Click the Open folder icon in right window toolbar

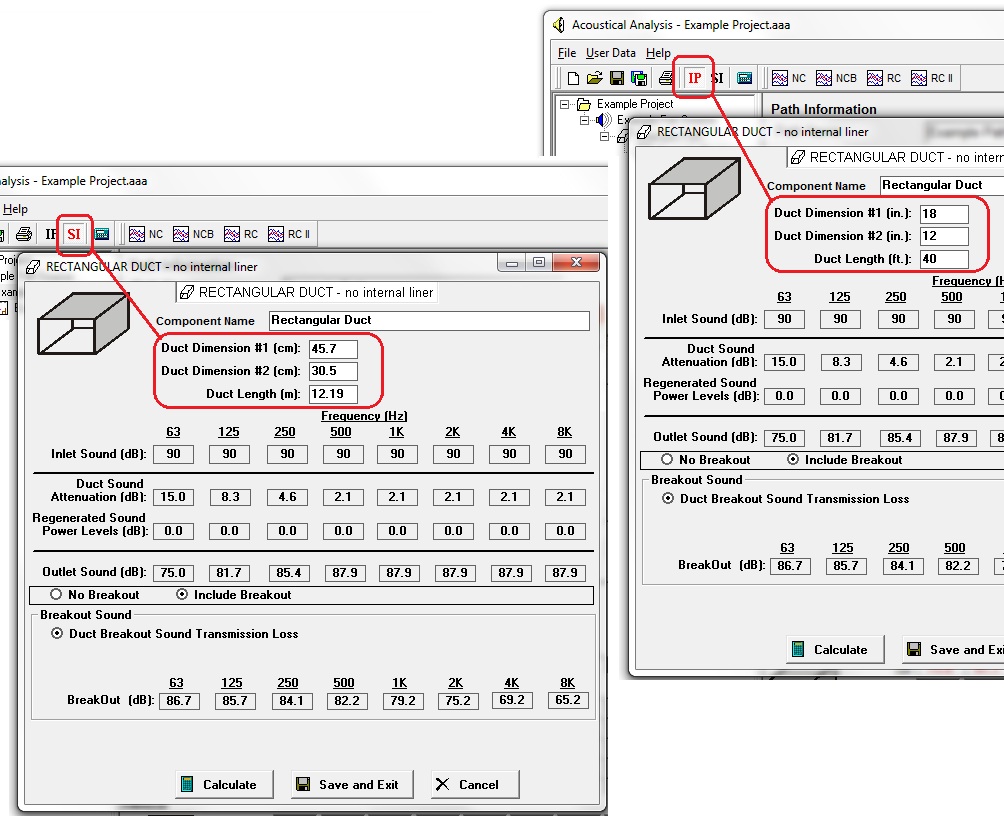point(595,78)
